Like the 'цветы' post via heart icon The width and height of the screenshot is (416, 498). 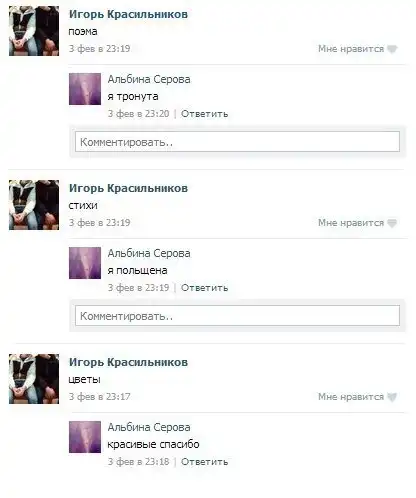(x=392, y=397)
